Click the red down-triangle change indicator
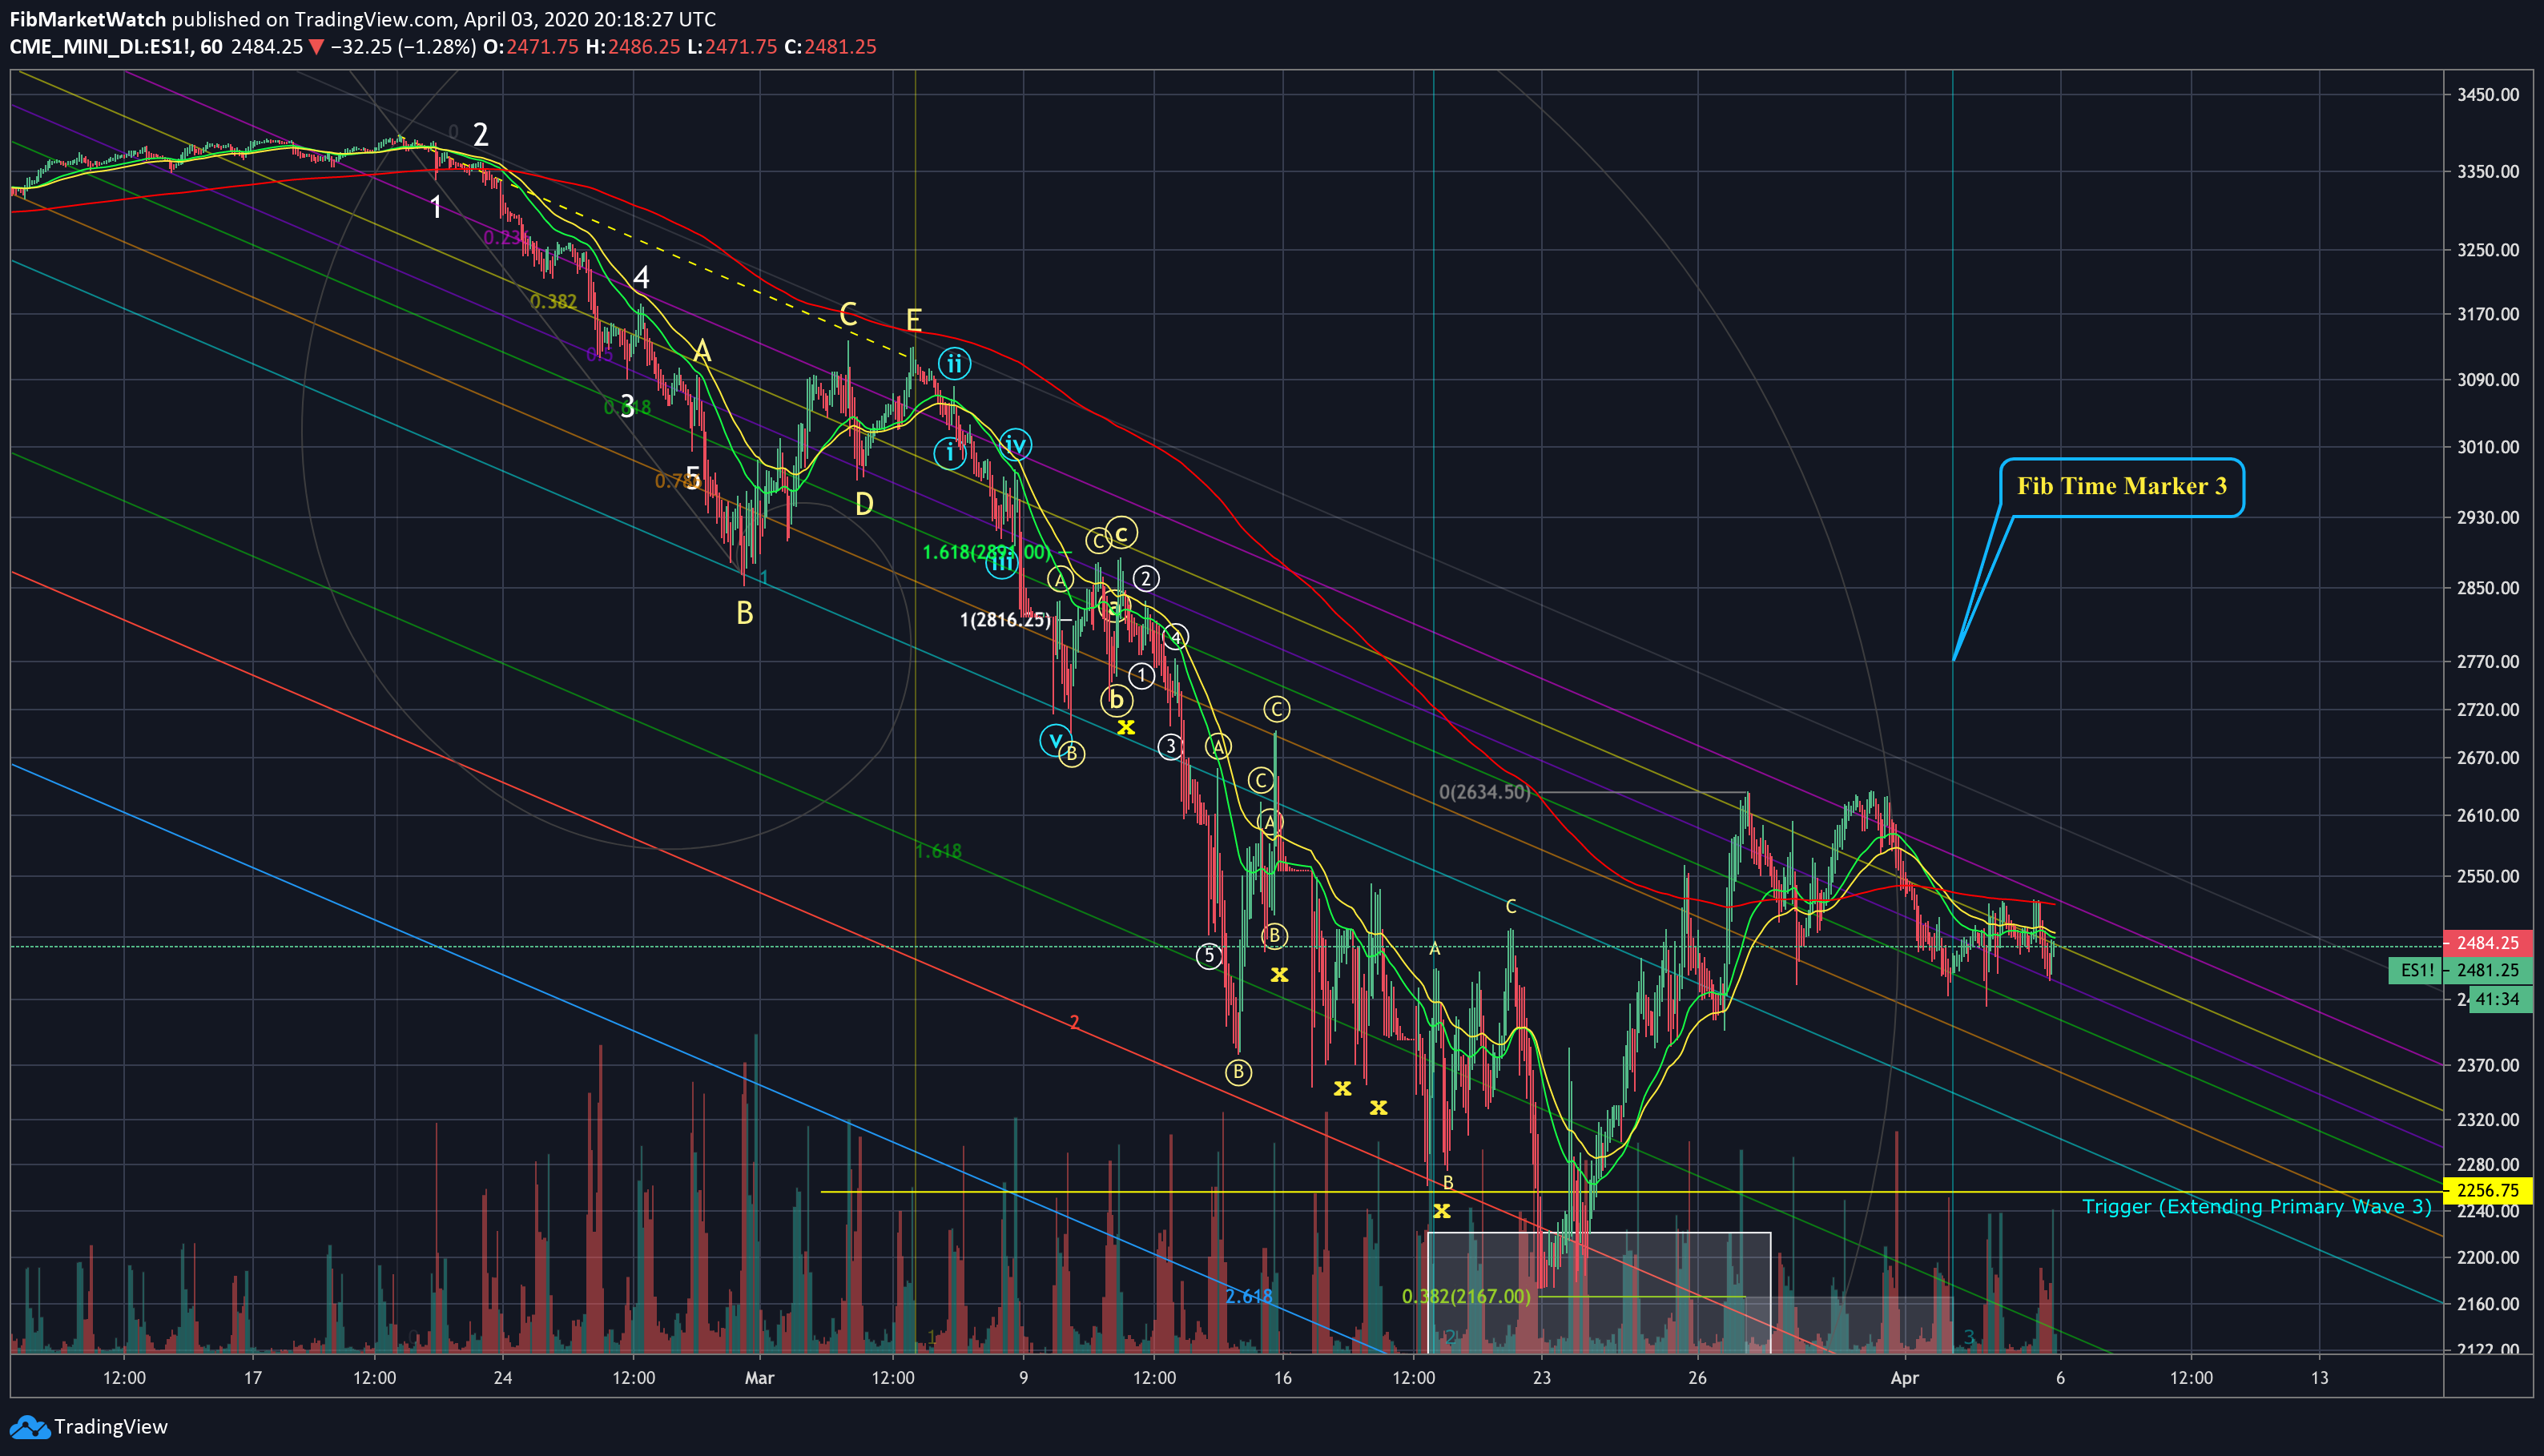 pos(316,47)
